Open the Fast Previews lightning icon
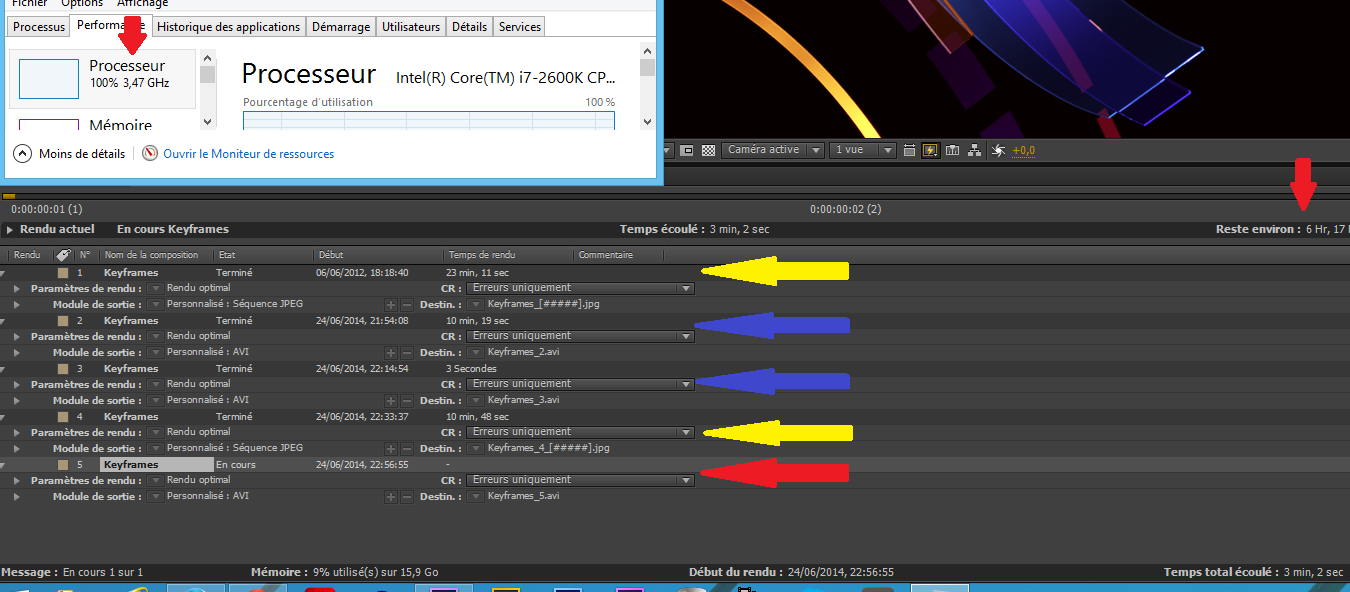 [931, 150]
